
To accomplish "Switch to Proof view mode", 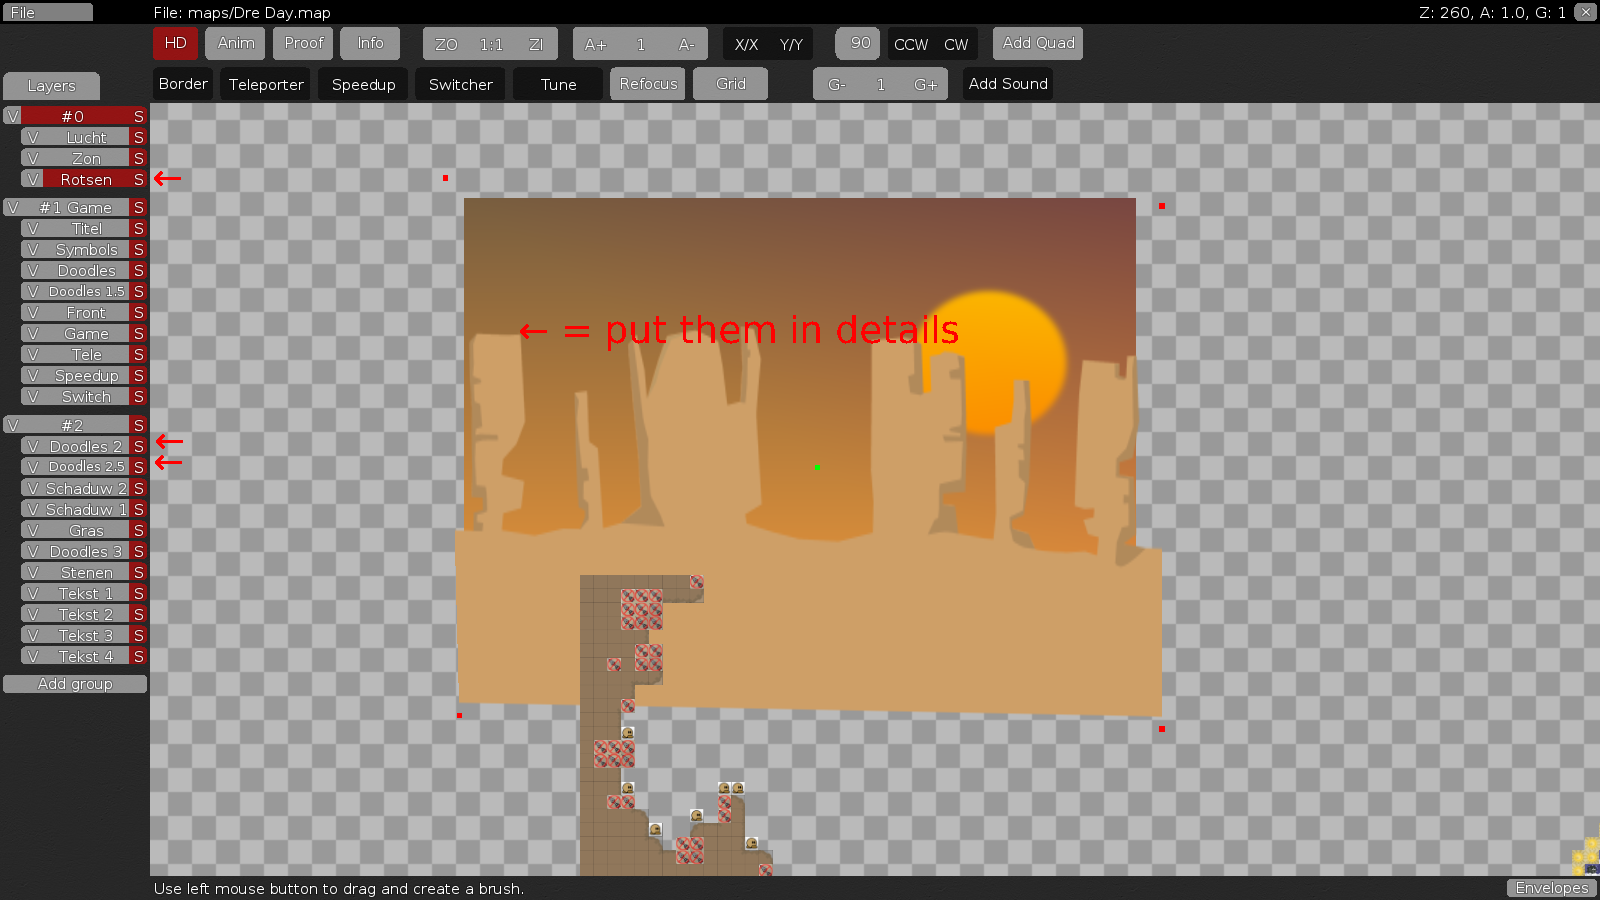I will 302,43.
